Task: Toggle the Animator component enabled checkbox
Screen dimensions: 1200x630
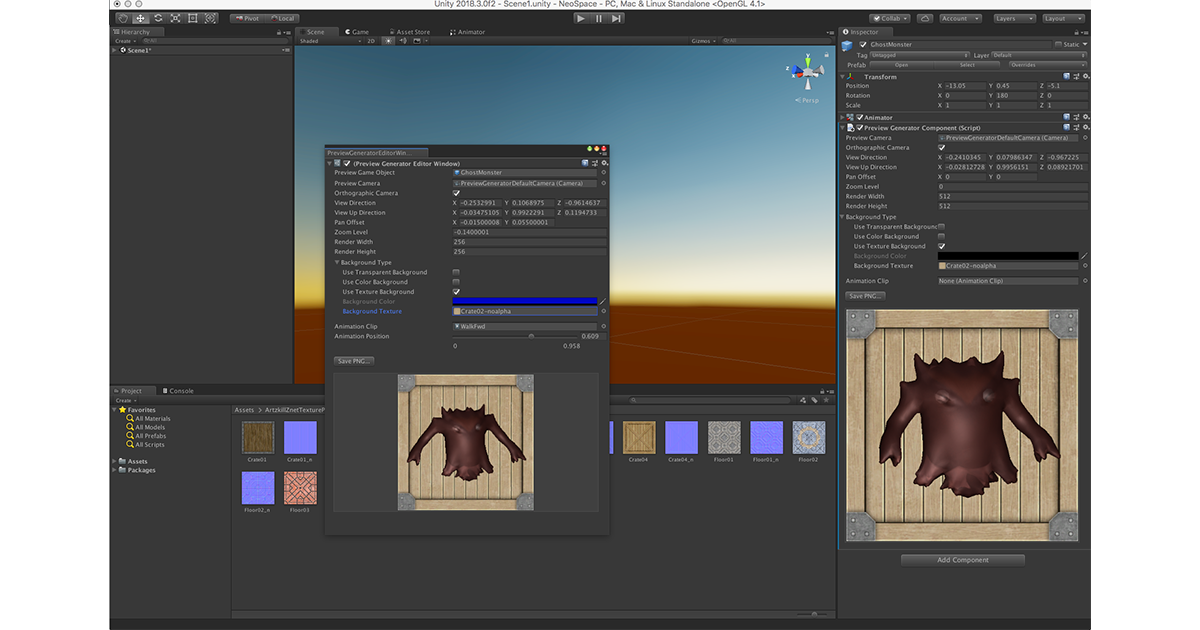Action: 861,117
